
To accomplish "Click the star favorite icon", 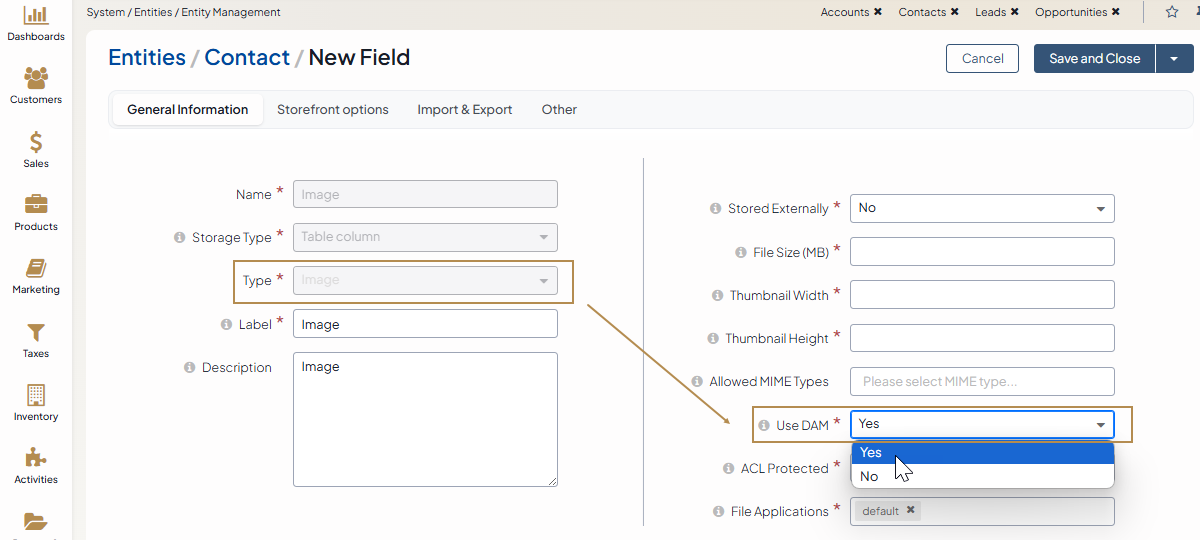I will coord(1172,12).
